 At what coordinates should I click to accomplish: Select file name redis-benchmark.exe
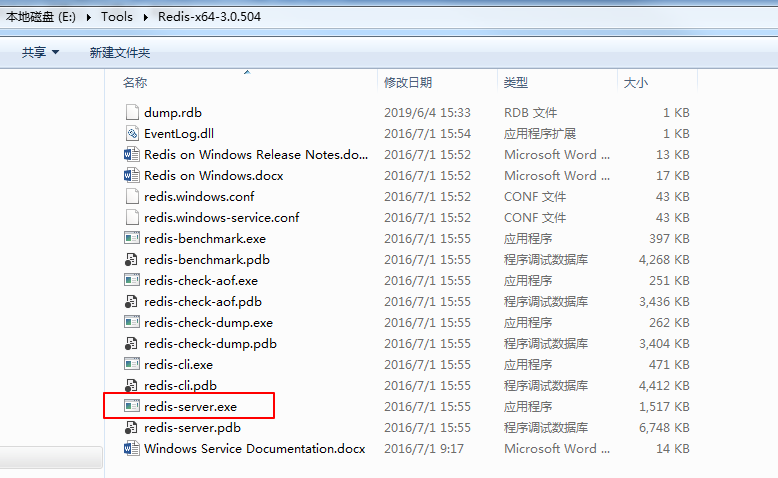205,239
